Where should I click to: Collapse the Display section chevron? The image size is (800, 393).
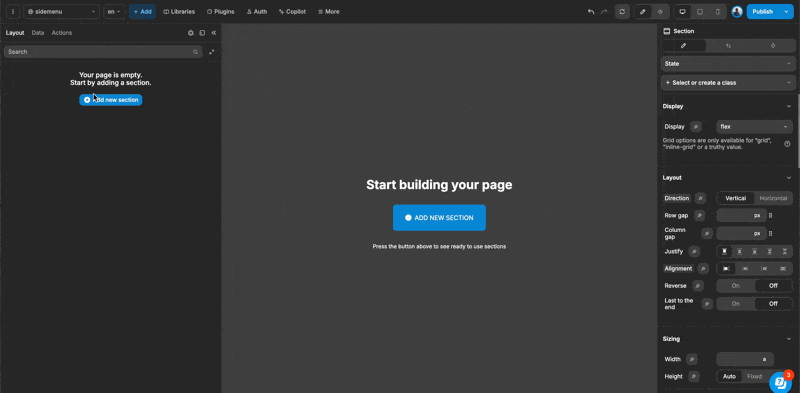tap(789, 106)
